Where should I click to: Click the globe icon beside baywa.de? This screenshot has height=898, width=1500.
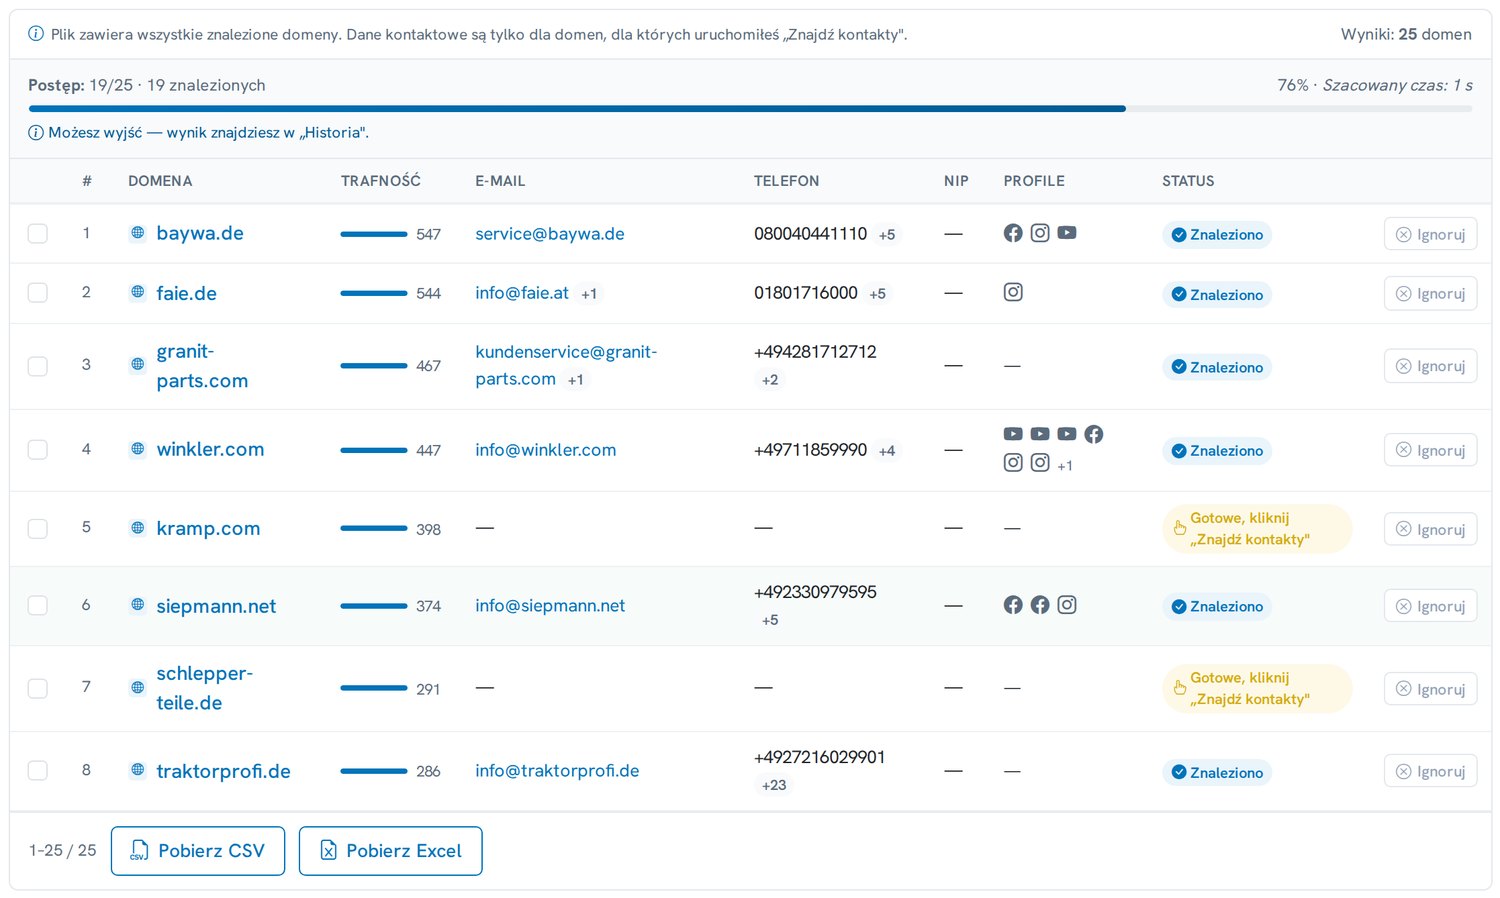tap(138, 233)
